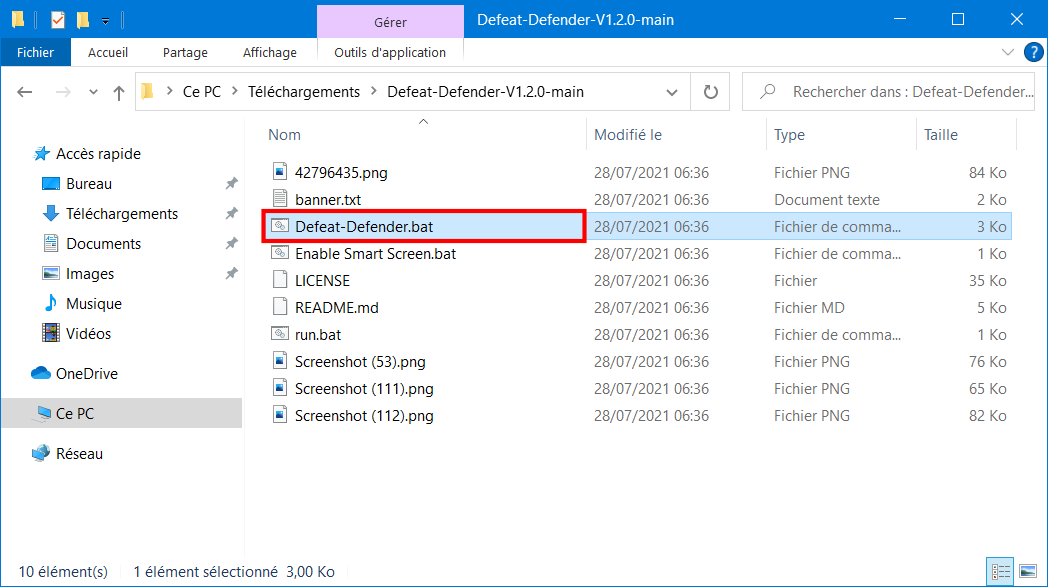The width and height of the screenshot is (1048, 587).
Task: Switch to the Affichage ribbon tab
Action: point(269,52)
